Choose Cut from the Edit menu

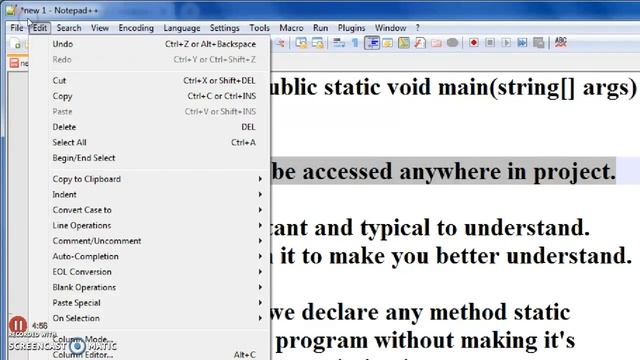tap(149, 81)
